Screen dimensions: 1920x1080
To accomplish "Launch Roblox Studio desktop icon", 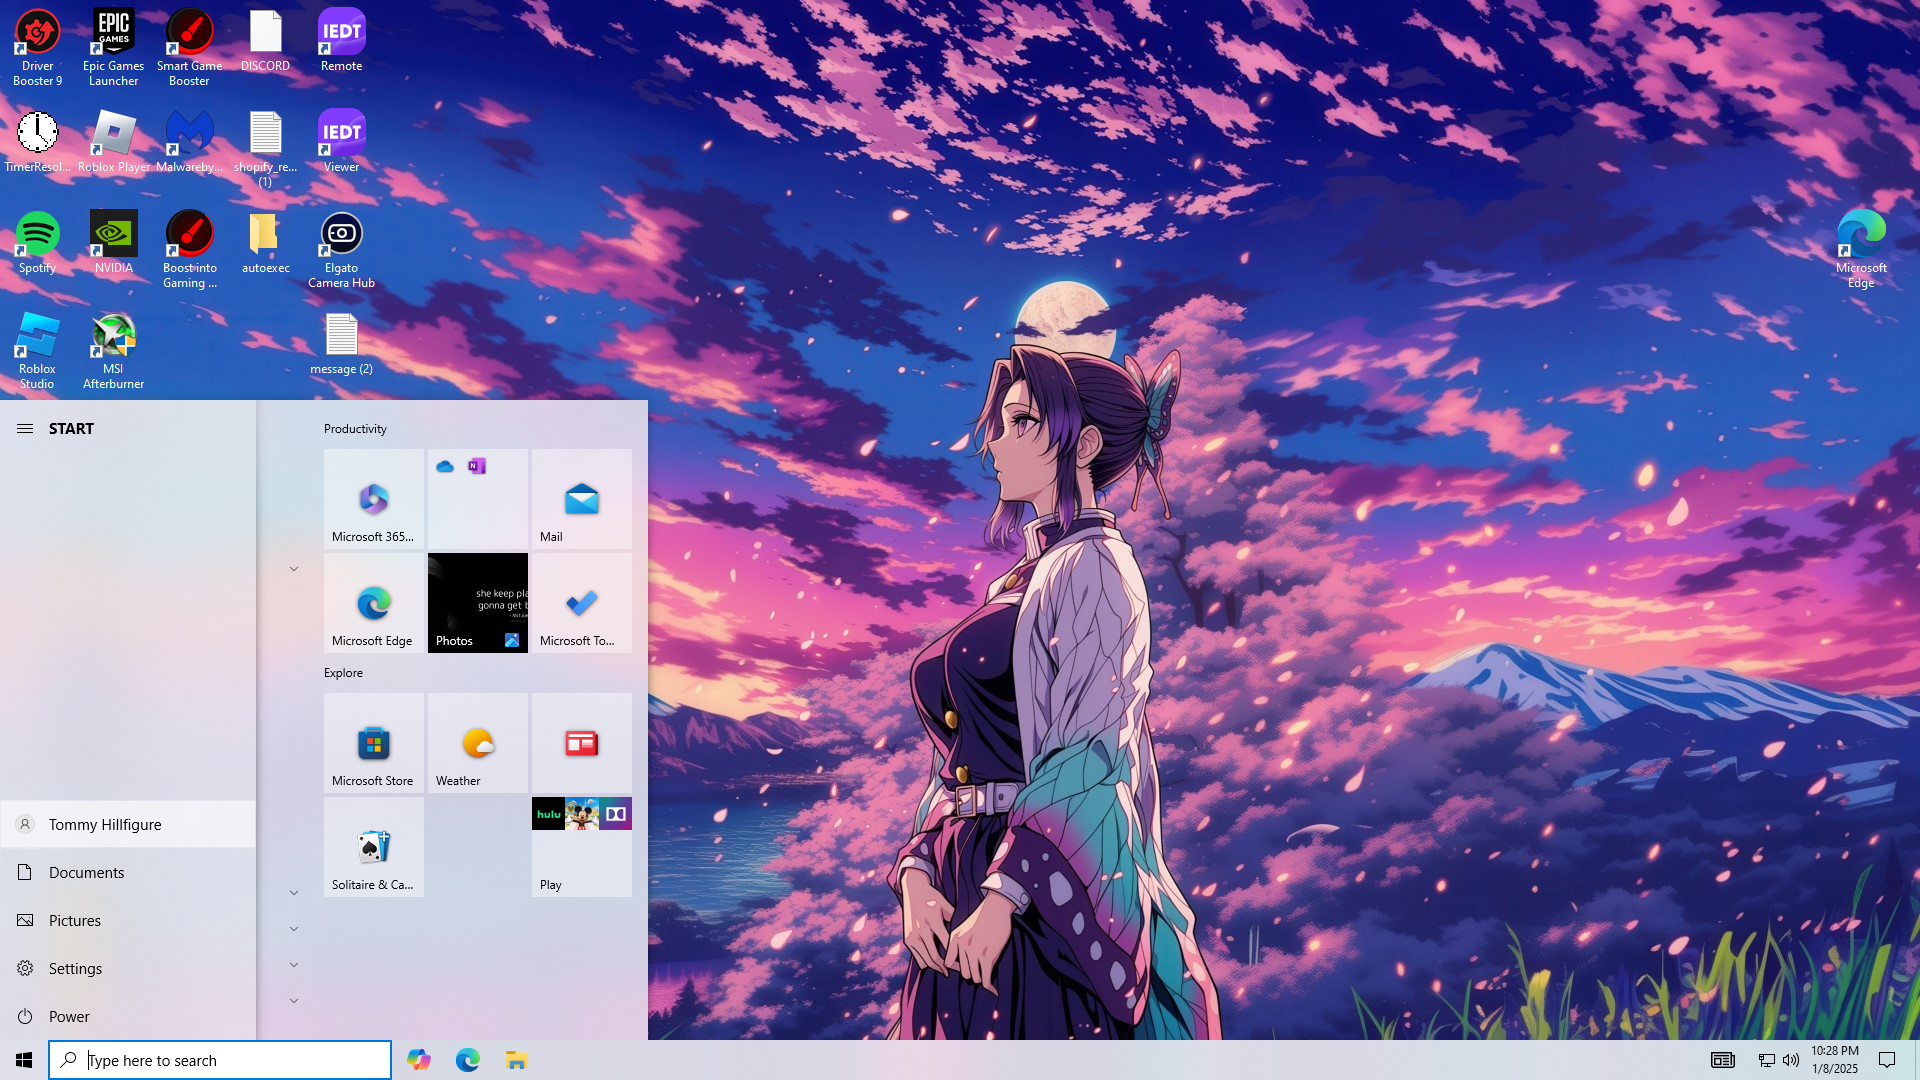I will pyautogui.click(x=37, y=348).
